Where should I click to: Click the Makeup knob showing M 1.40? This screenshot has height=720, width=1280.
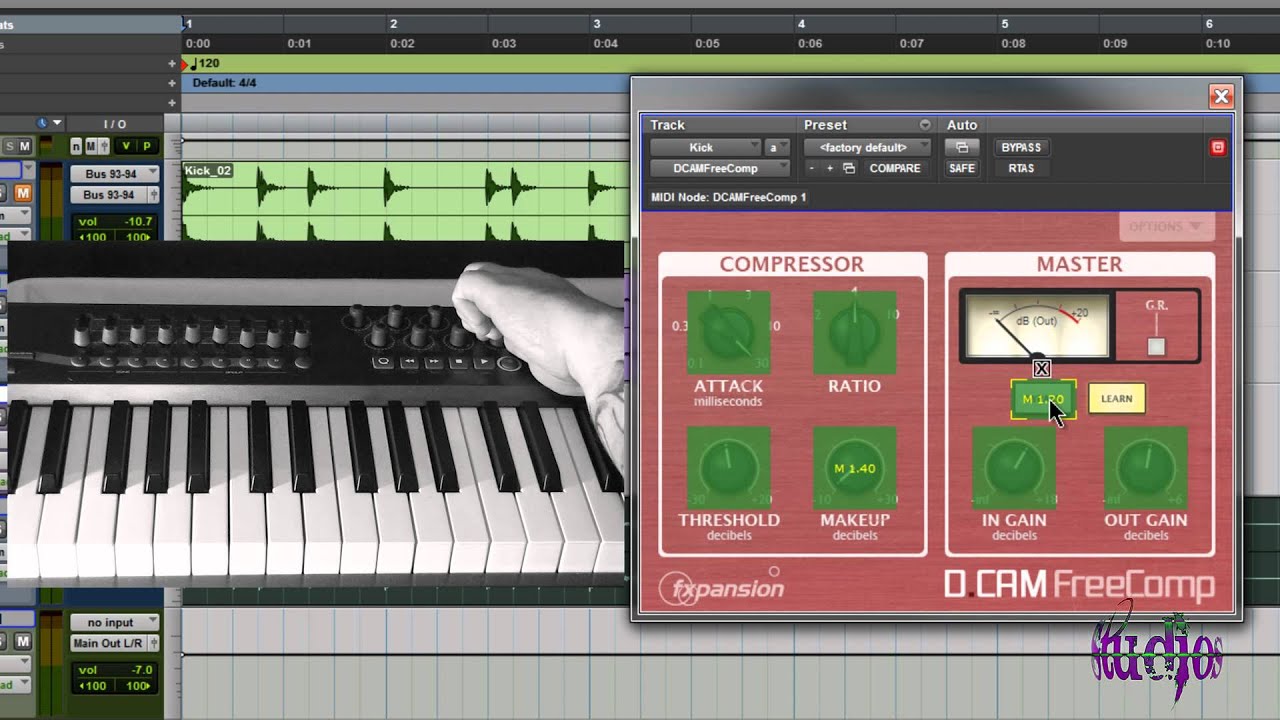click(854, 468)
